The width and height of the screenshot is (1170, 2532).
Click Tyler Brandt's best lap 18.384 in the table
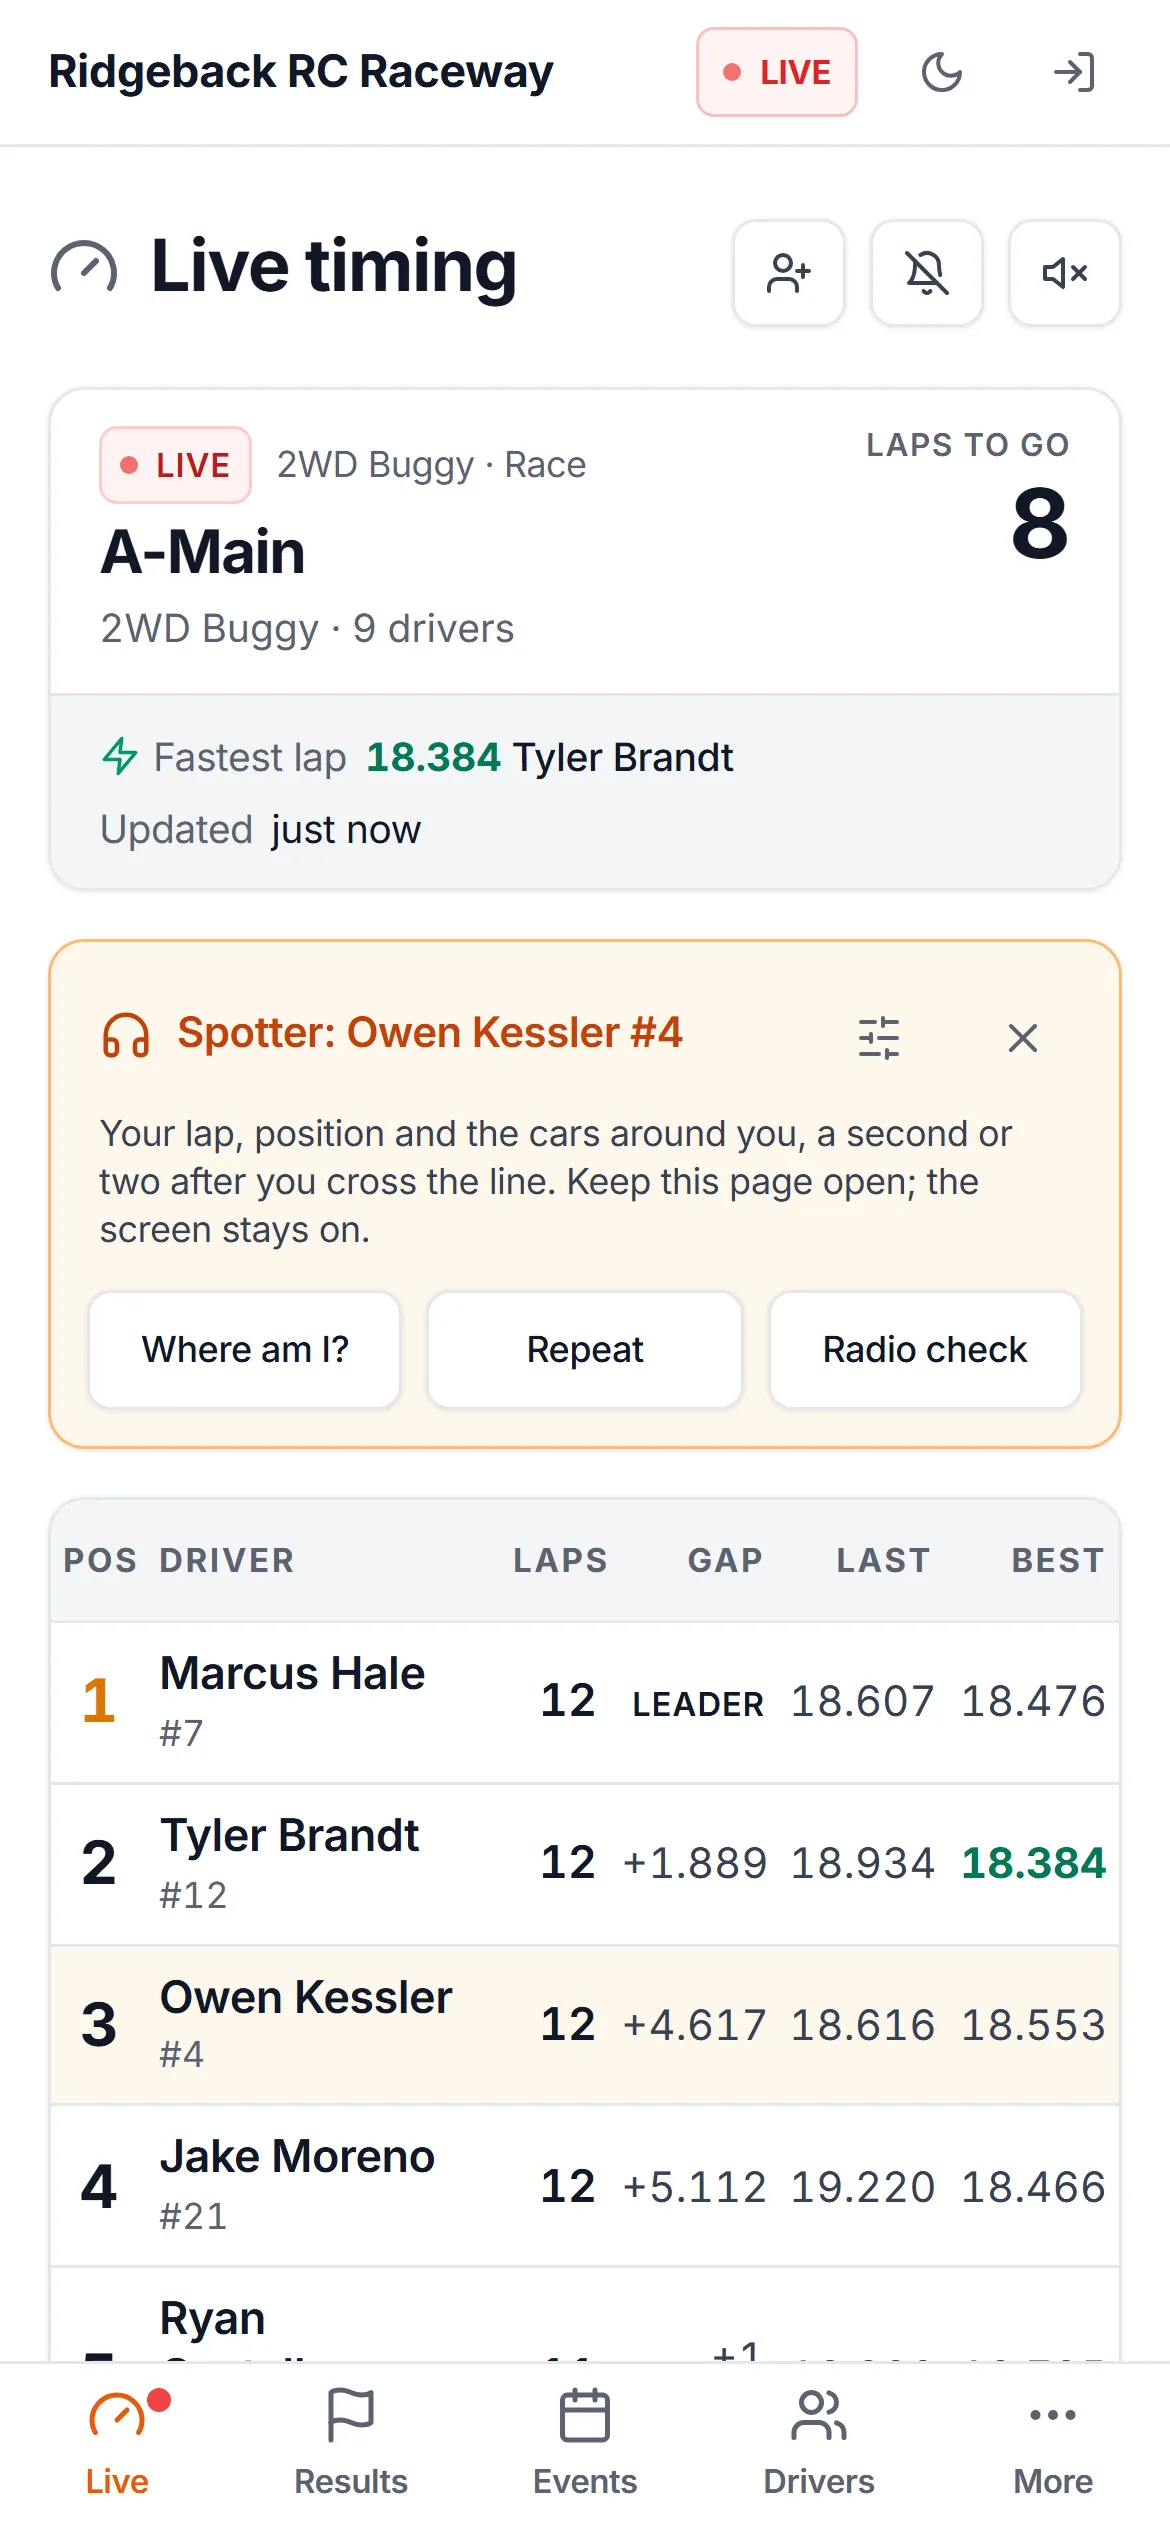pos(1033,1864)
